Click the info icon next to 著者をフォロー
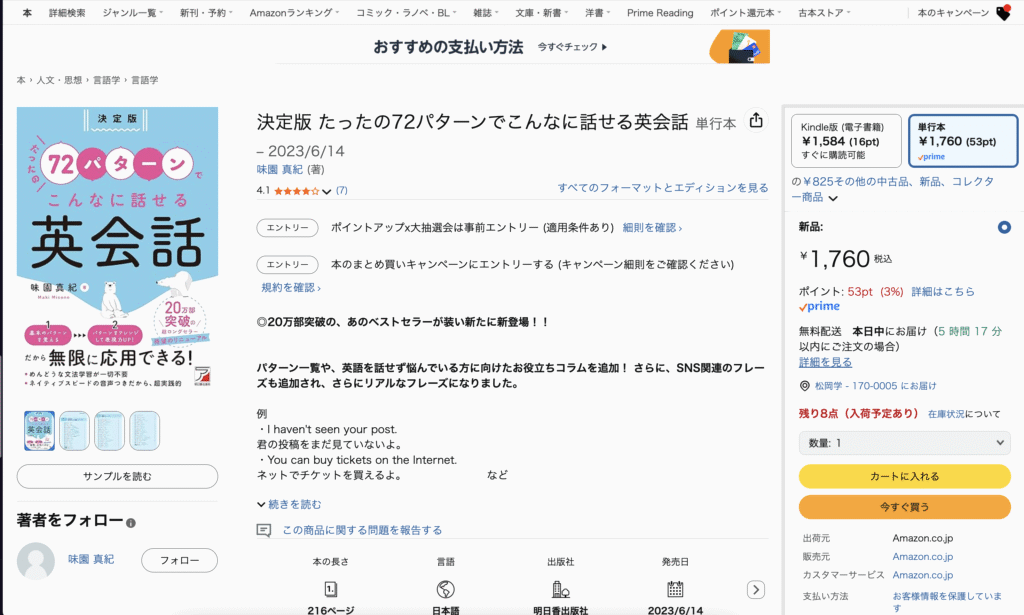Image resolution: width=1024 pixels, height=615 pixels. (x=131, y=523)
